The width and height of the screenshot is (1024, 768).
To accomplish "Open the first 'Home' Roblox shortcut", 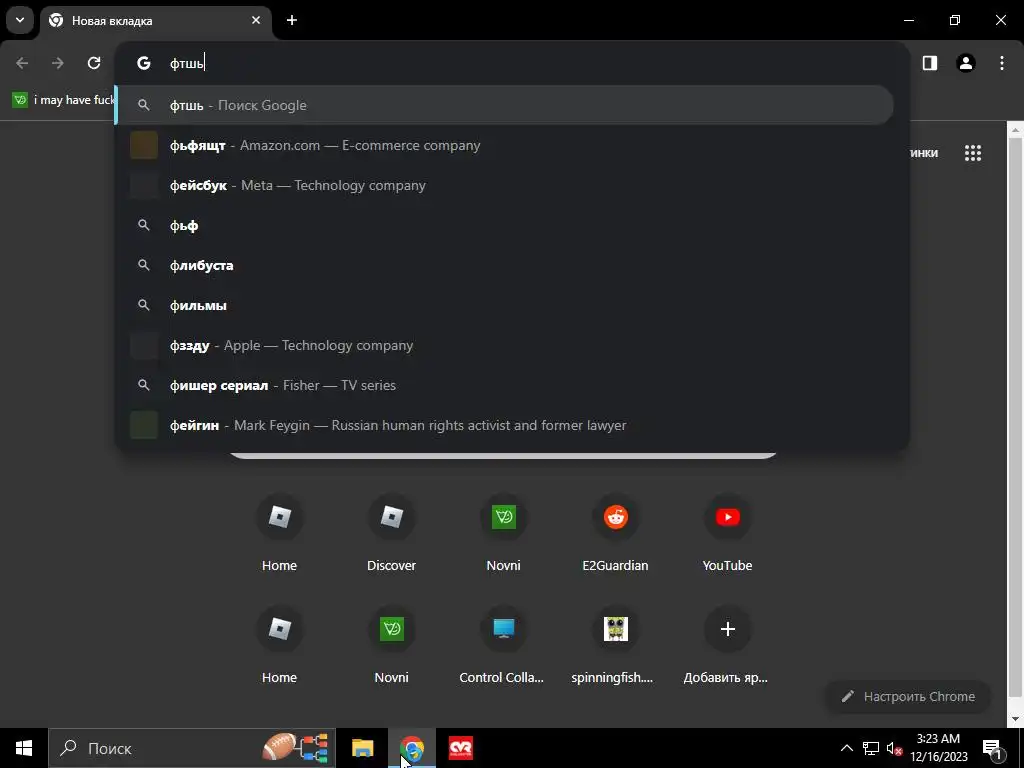I will (x=280, y=533).
